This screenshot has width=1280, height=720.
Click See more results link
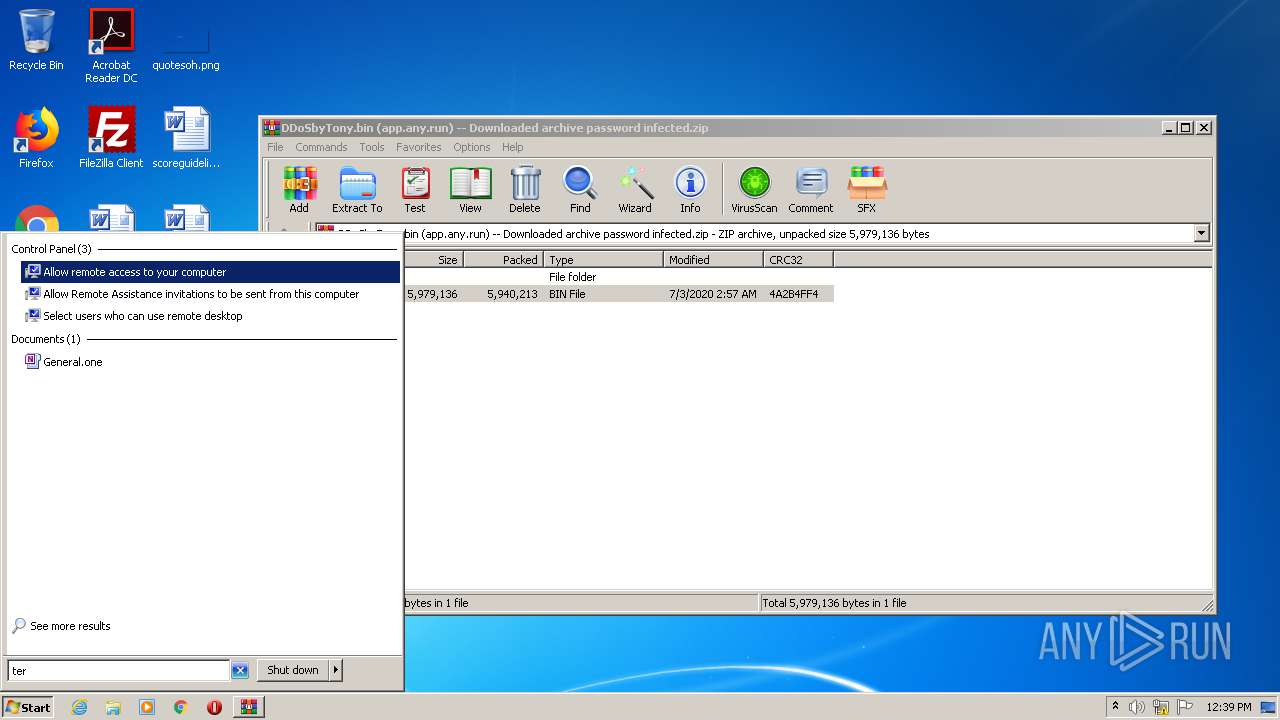coord(70,626)
